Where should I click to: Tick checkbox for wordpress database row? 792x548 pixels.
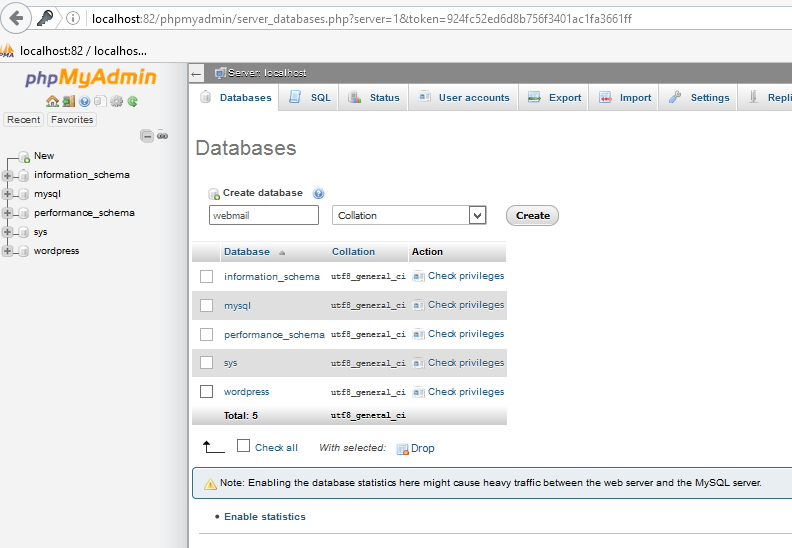[x=206, y=391]
